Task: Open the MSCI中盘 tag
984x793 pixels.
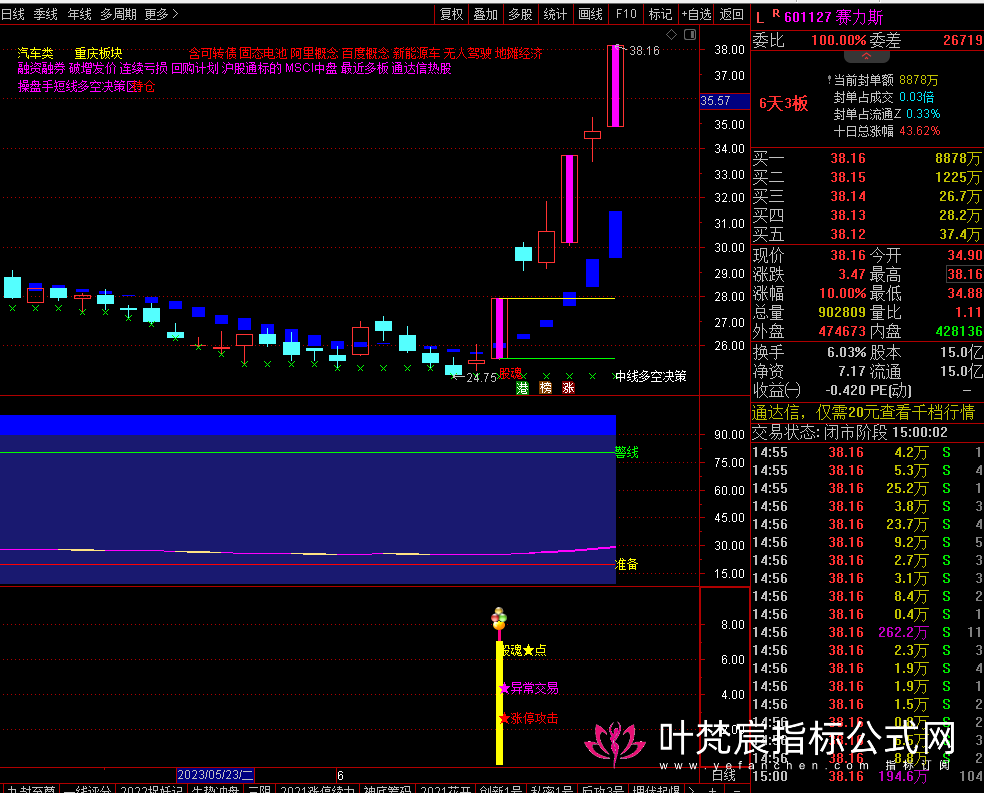Action: (311, 68)
